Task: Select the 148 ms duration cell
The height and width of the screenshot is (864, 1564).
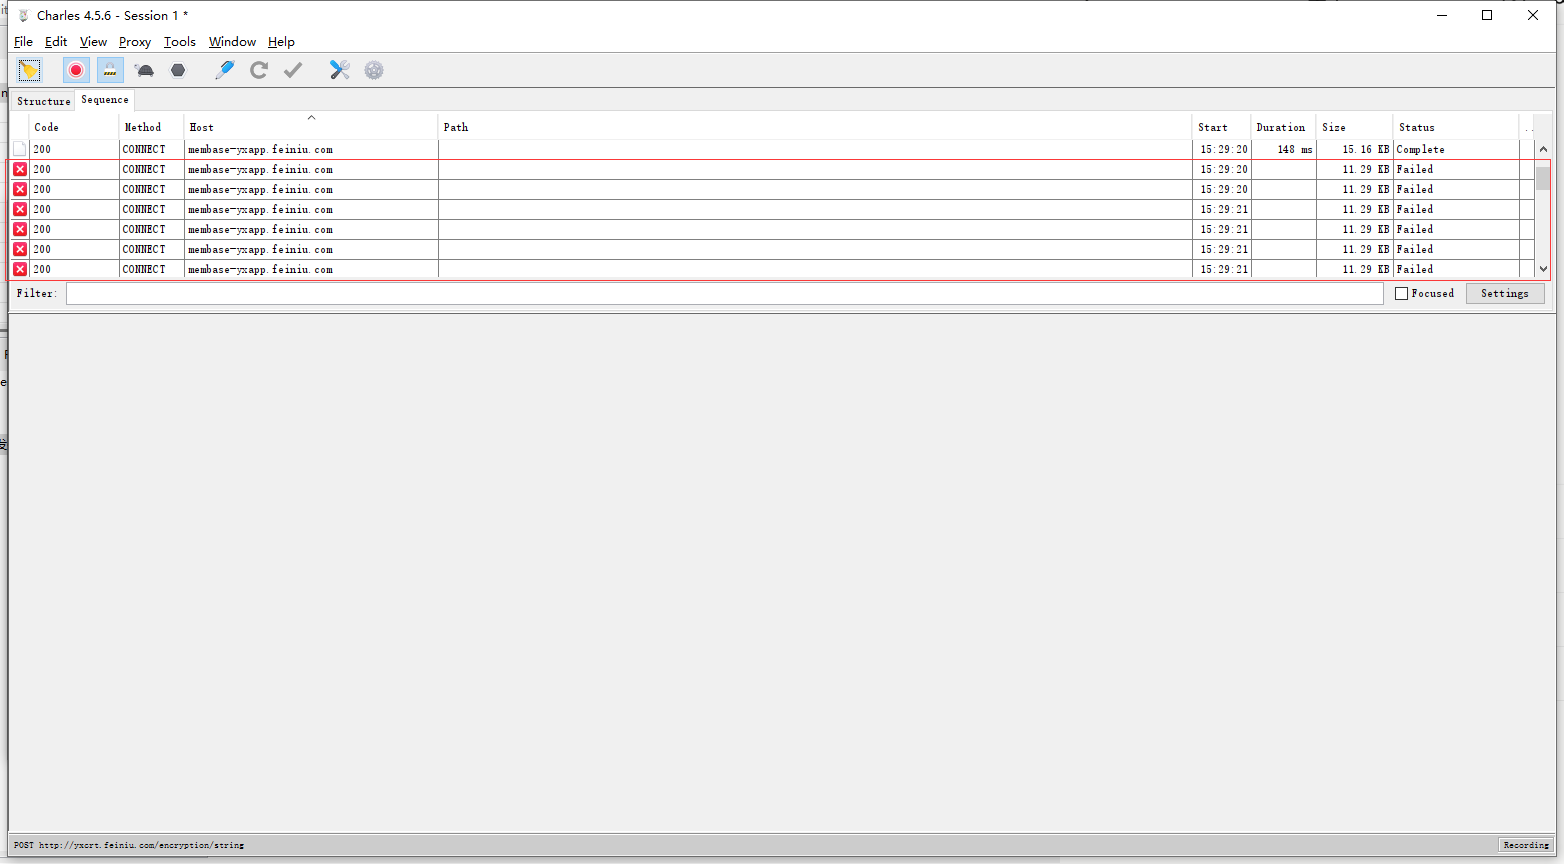Action: [1283, 149]
